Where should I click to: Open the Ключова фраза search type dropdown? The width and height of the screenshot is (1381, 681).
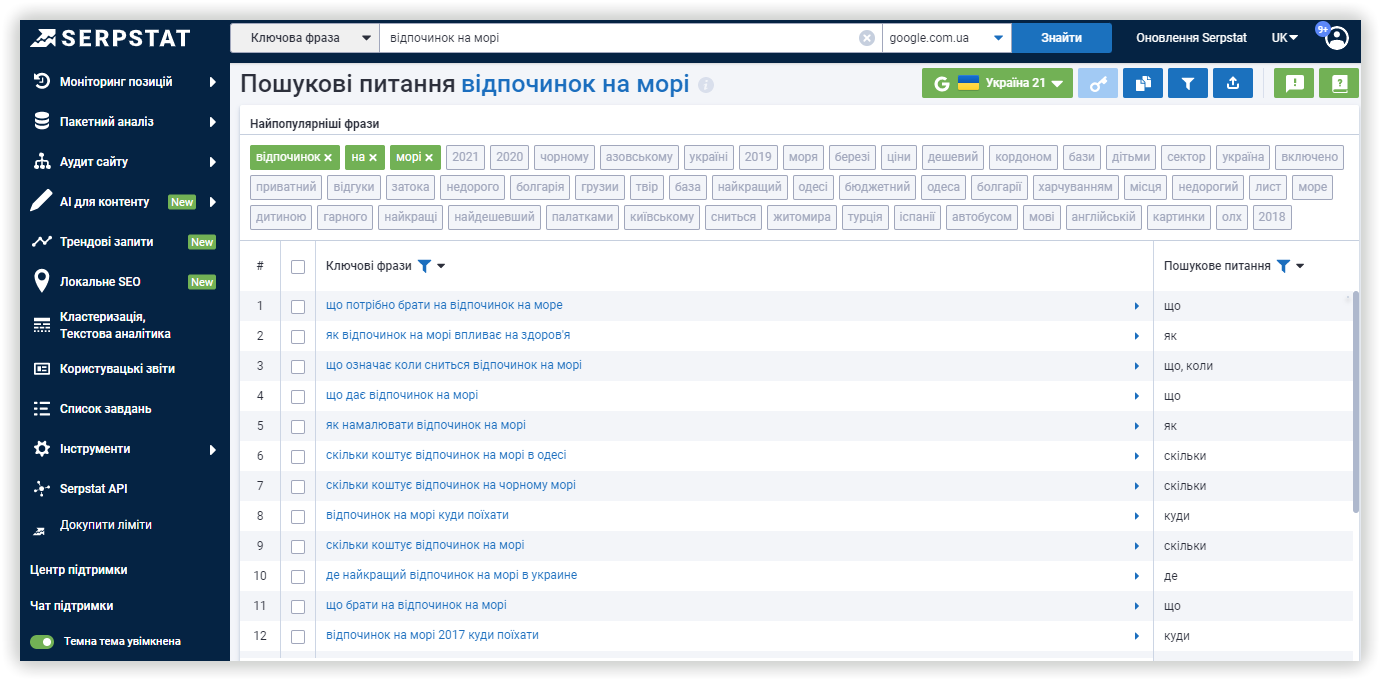click(x=305, y=38)
